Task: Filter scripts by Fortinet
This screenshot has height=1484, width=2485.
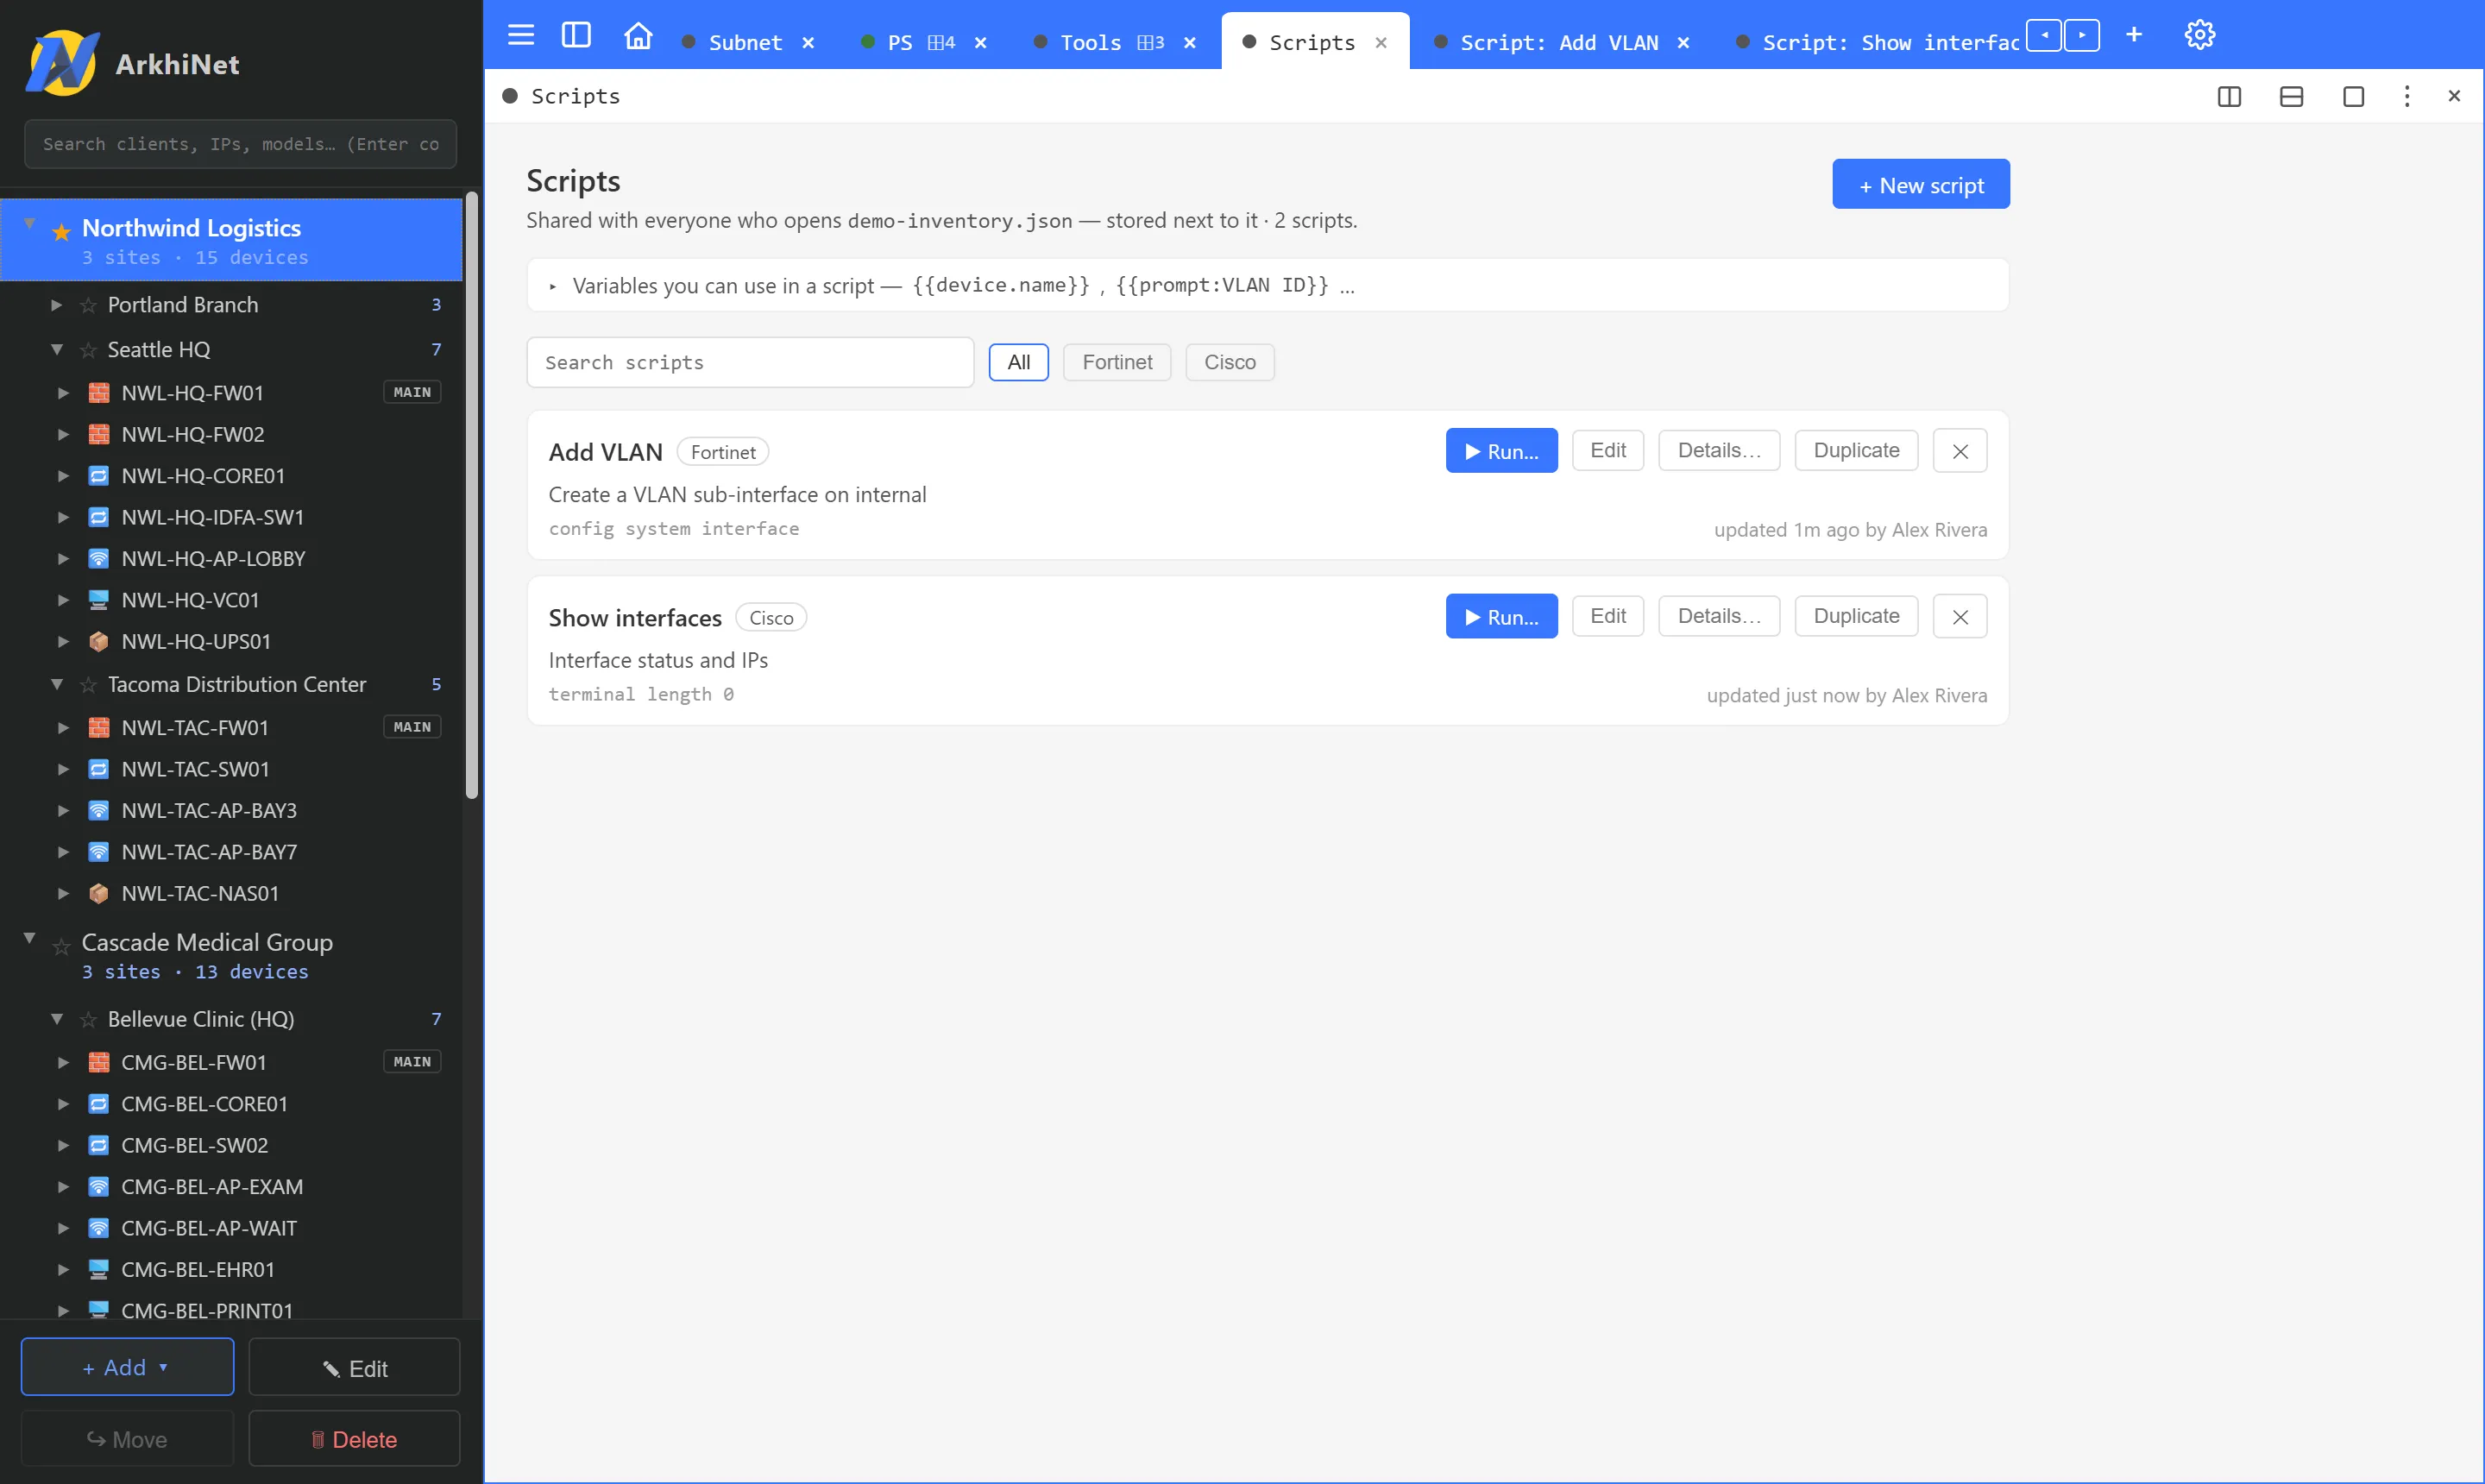Action: click(1117, 362)
